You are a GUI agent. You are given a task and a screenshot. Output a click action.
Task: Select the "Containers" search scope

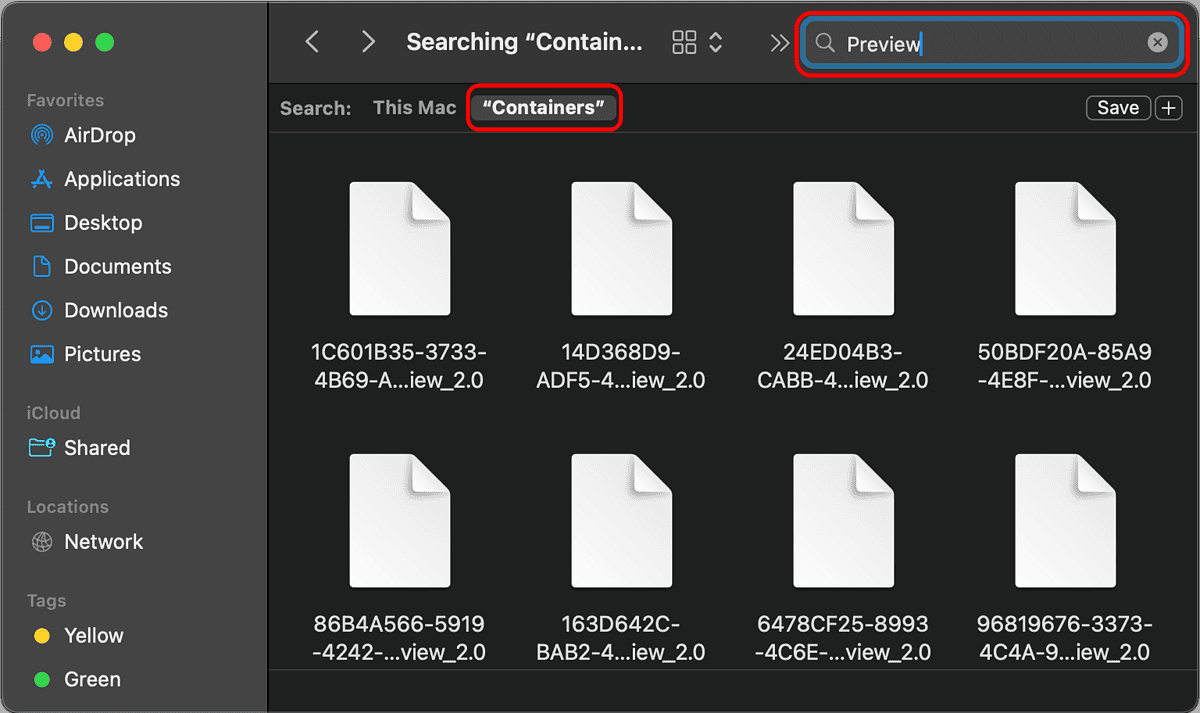(544, 108)
